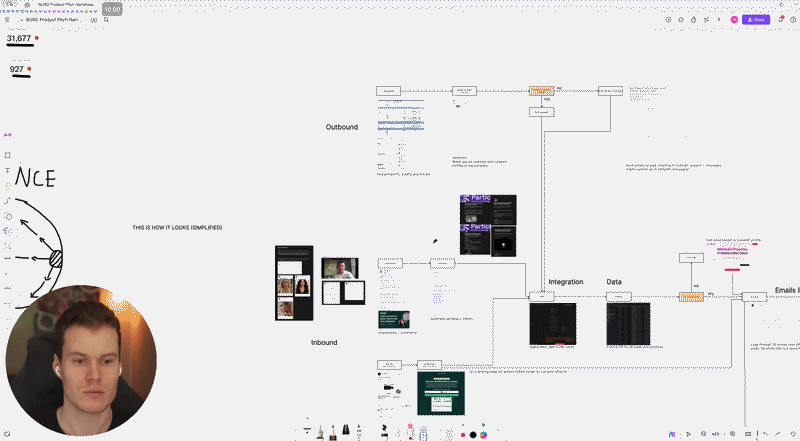Image resolution: width=800 pixels, height=441 pixels.
Task: Click the purple Share button
Action: [x=756, y=19]
